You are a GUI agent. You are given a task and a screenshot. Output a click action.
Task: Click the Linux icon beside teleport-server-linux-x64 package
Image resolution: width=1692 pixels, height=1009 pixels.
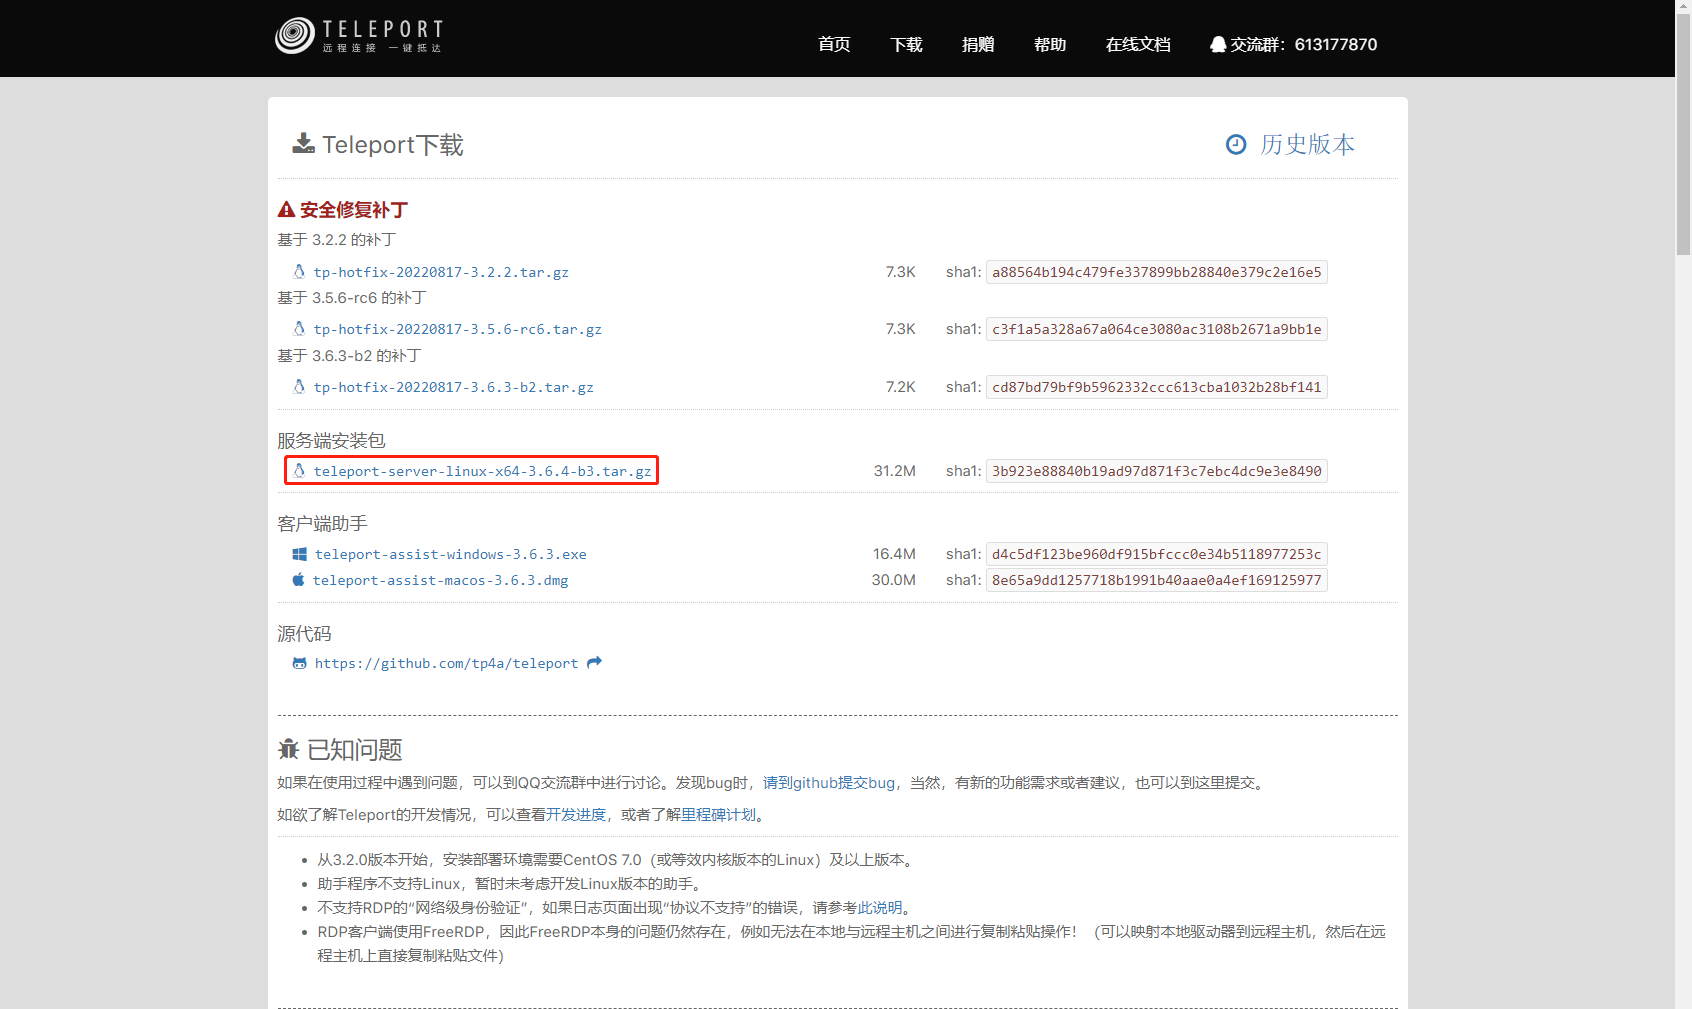tap(298, 470)
